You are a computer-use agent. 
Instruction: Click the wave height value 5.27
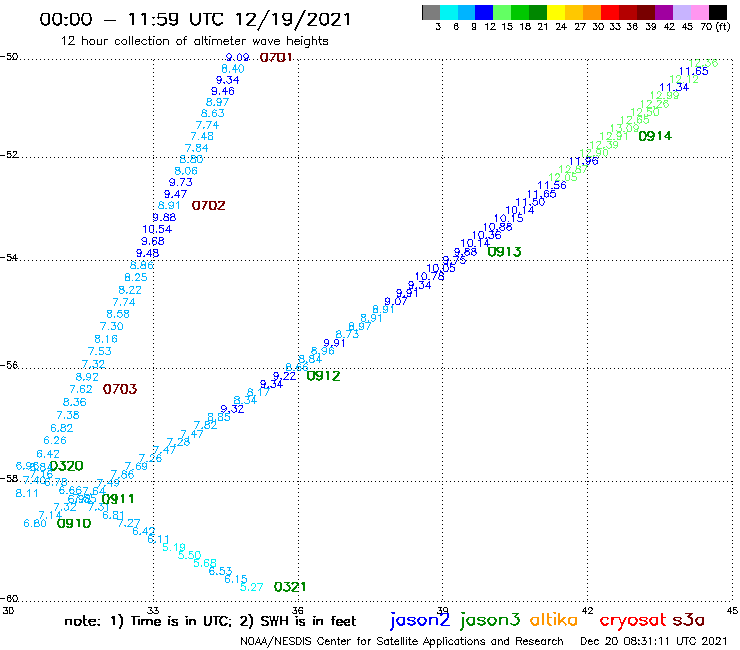pos(252,587)
